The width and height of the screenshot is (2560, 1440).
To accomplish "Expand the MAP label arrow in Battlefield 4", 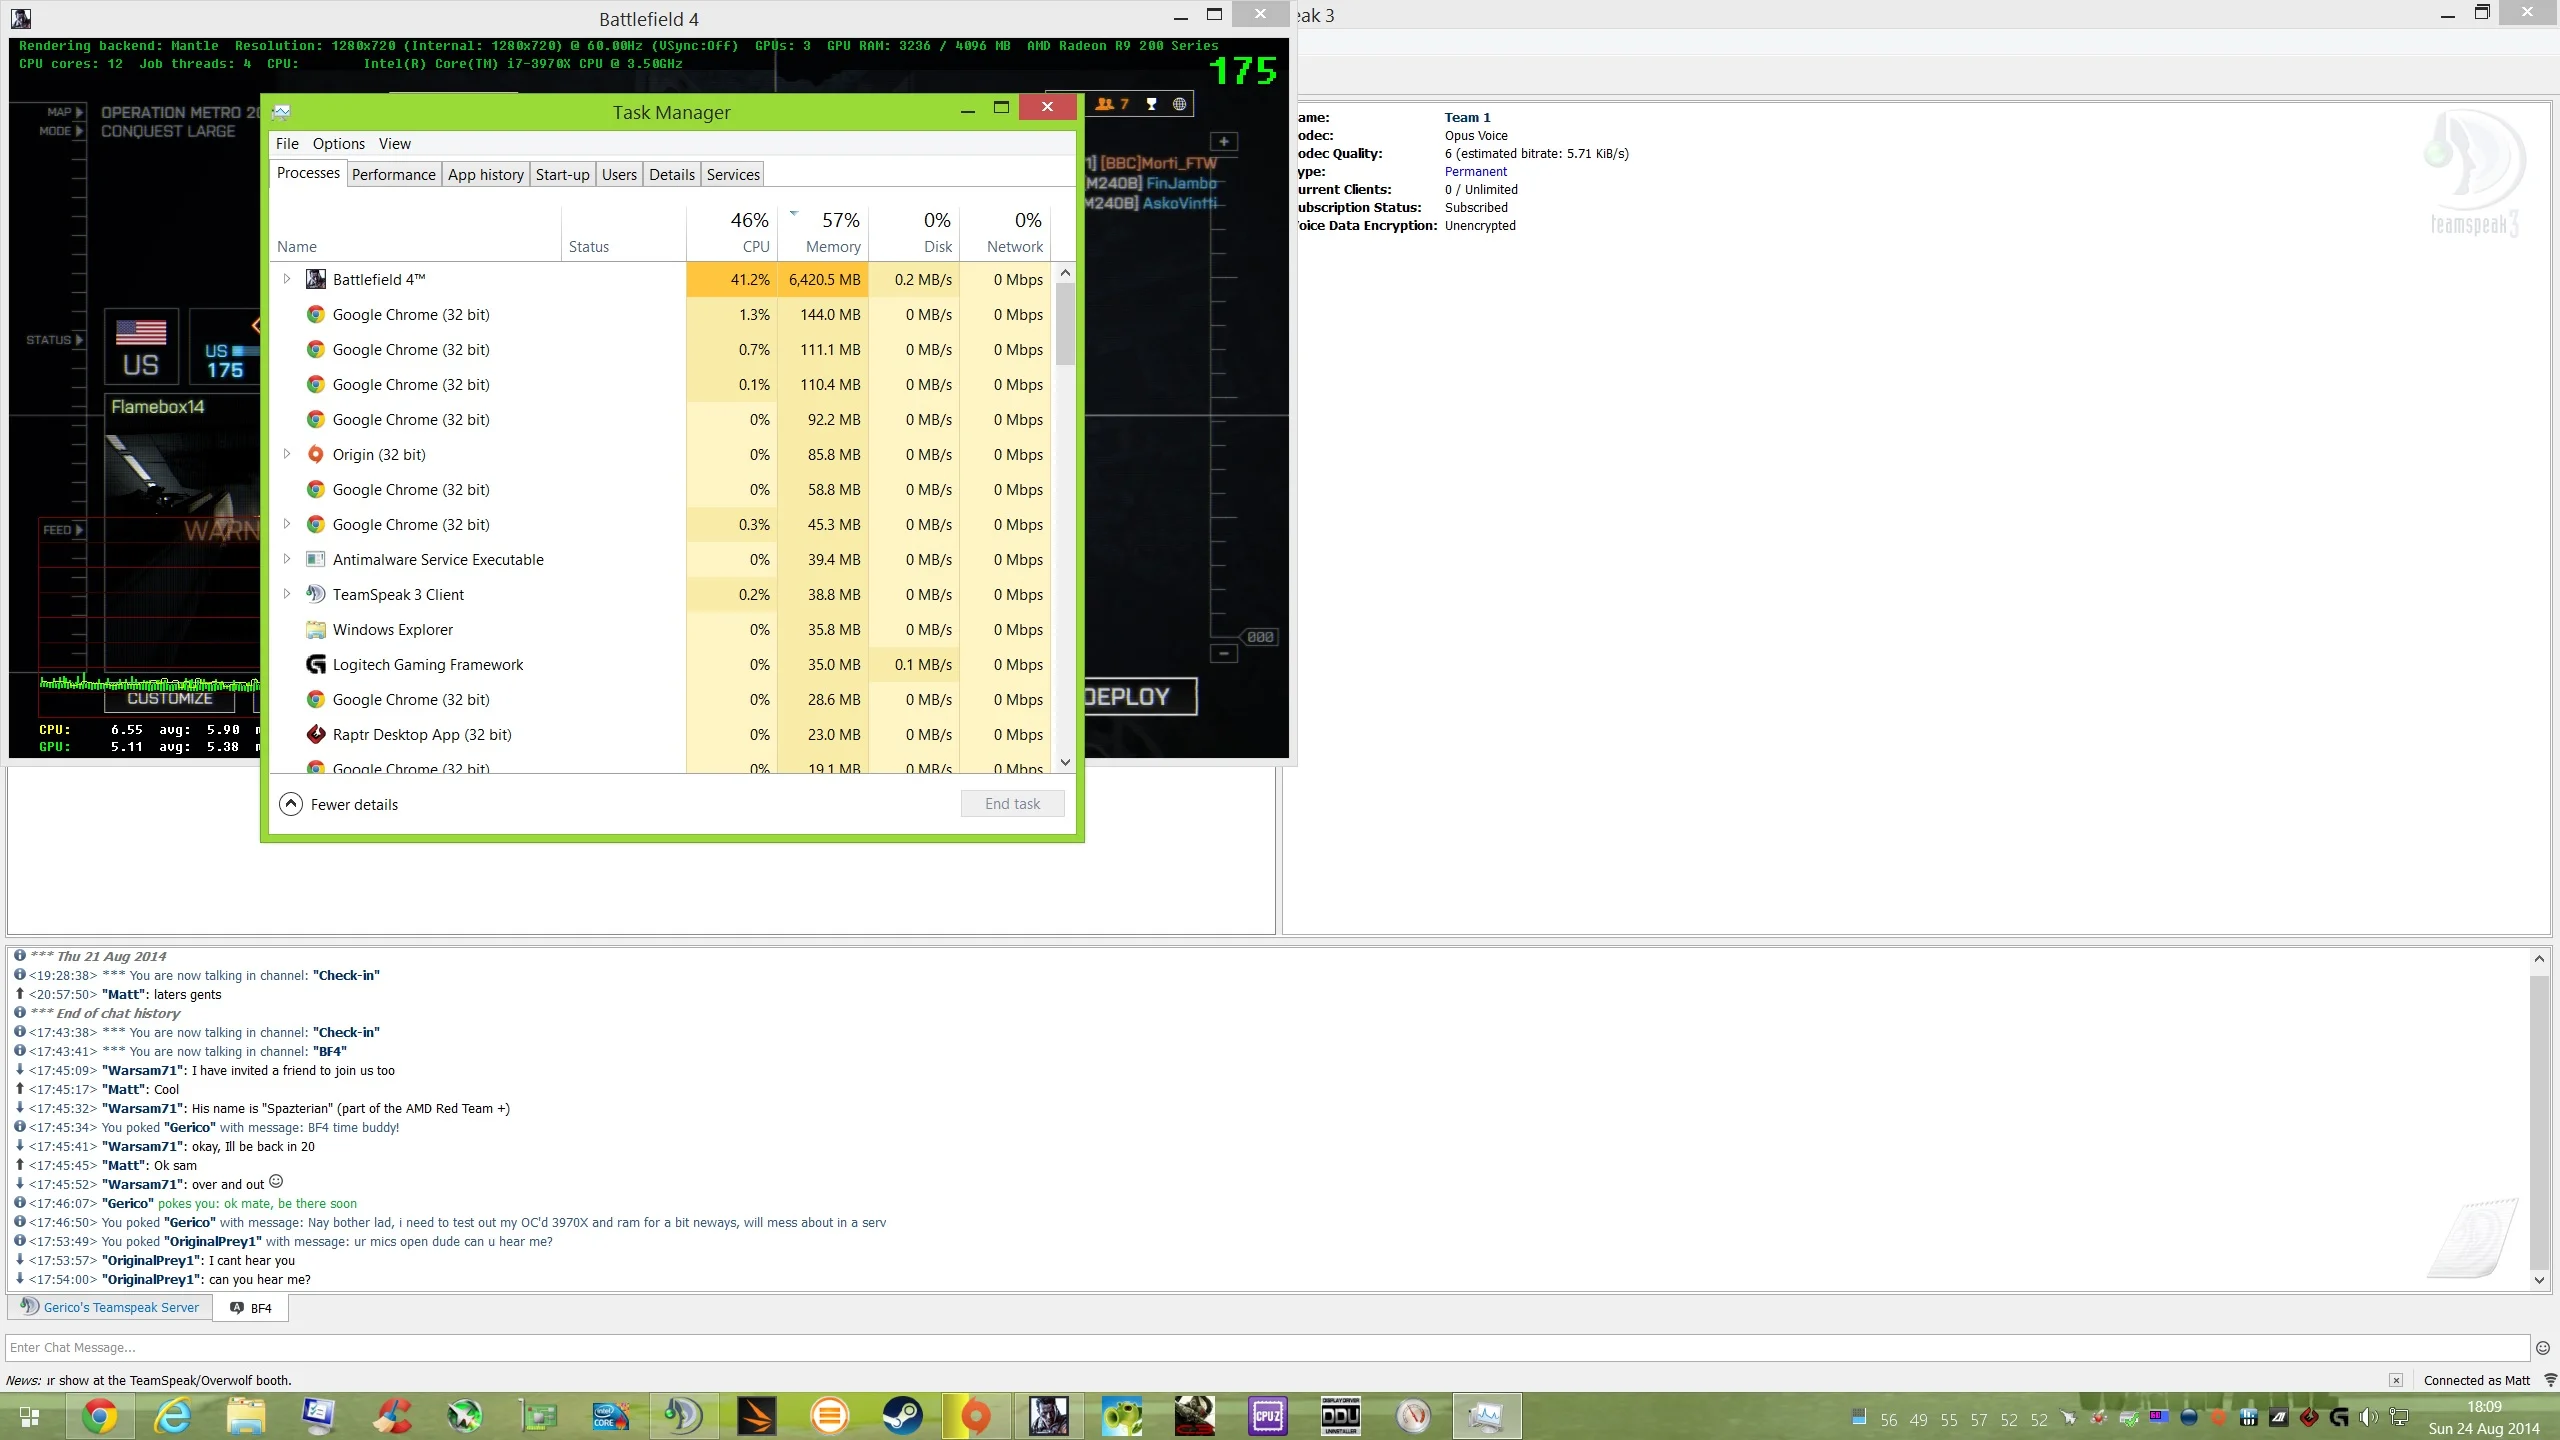I will click(79, 112).
